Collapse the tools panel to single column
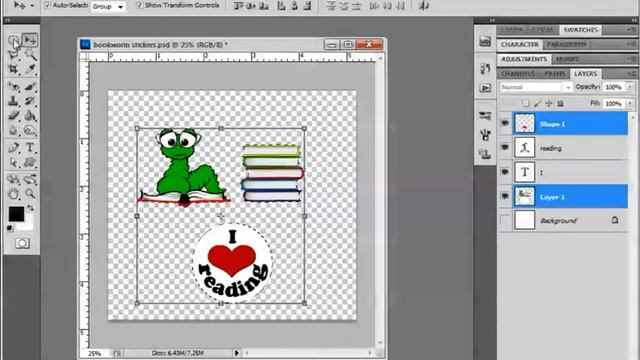This screenshot has height=360, width=640. [7, 20]
